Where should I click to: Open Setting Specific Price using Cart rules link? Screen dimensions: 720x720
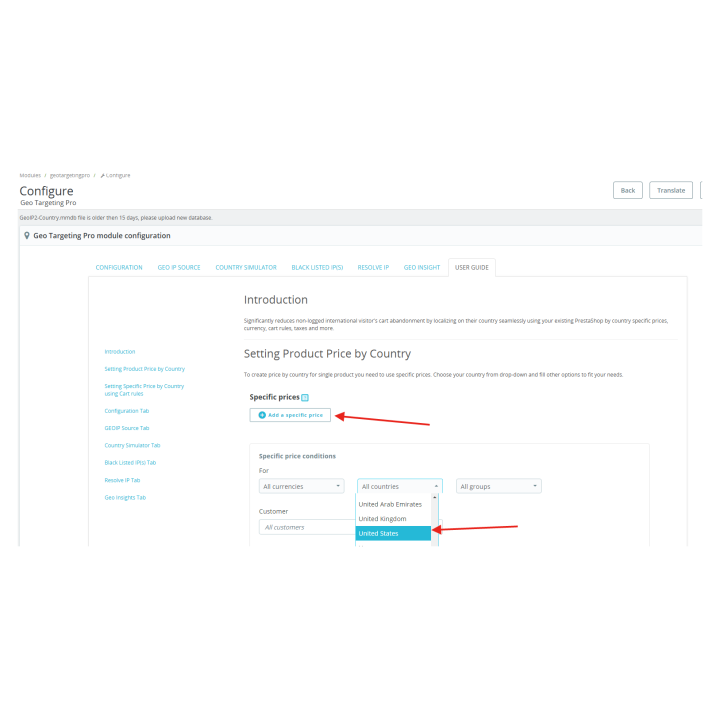(144, 390)
